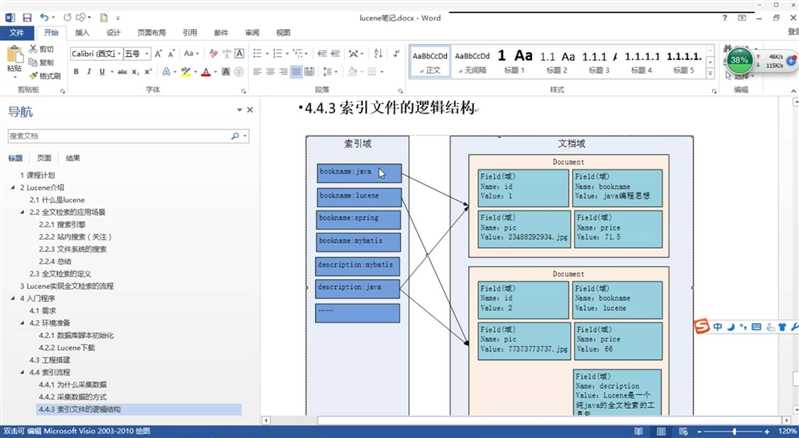Click the Copy icon
799x438 pixels.
[x=34, y=62]
